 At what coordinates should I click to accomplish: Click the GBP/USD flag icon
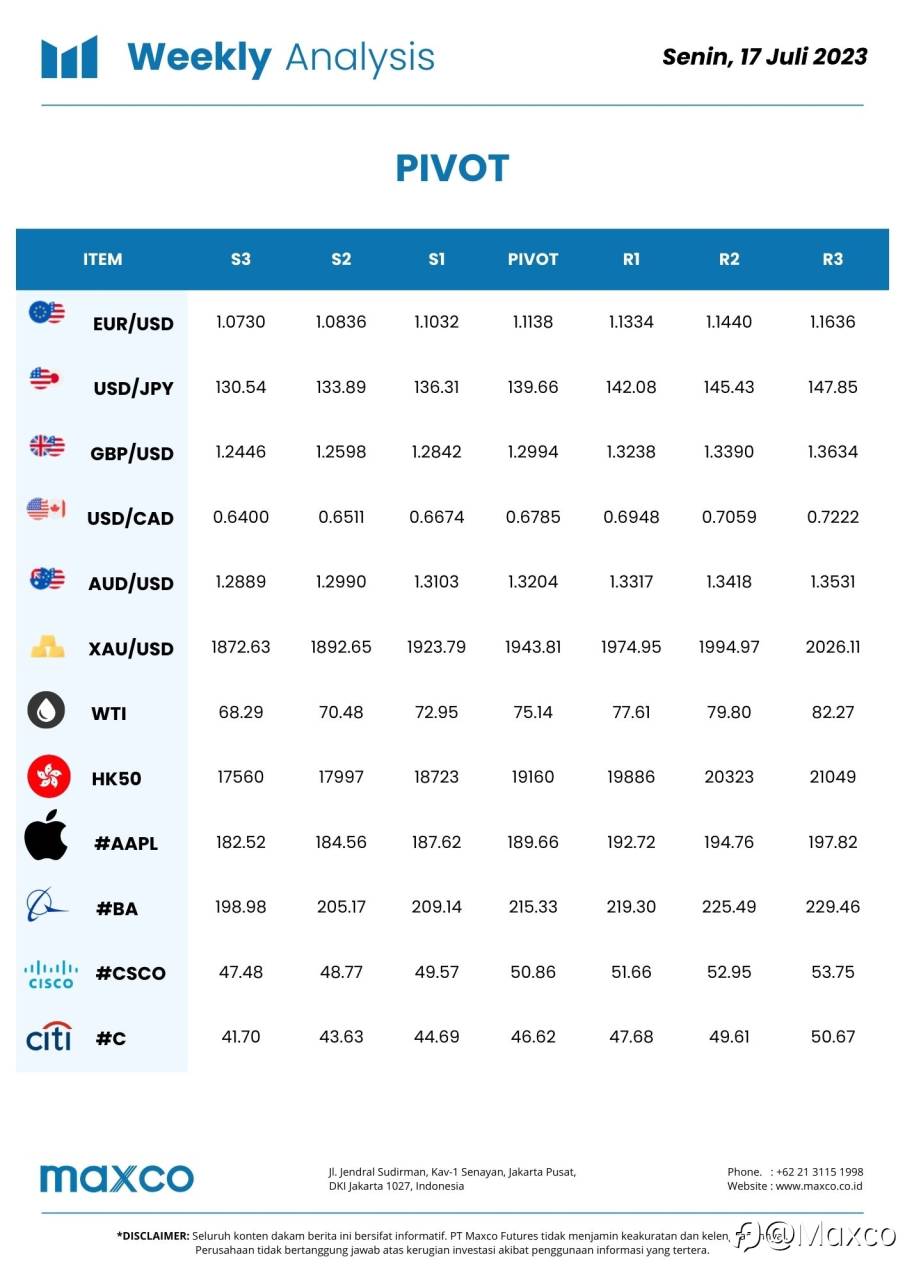pyautogui.click(x=46, y=446)
